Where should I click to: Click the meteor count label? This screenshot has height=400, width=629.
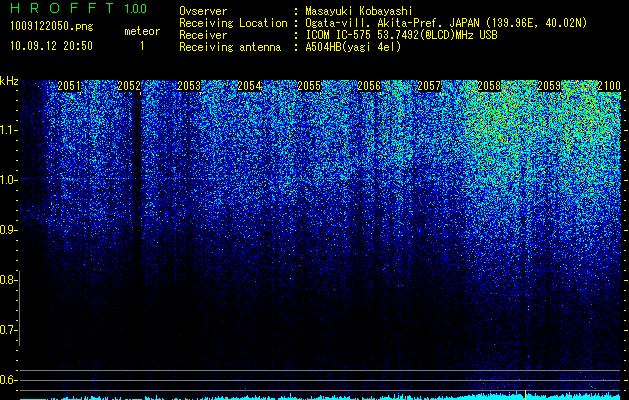[142, 31]
